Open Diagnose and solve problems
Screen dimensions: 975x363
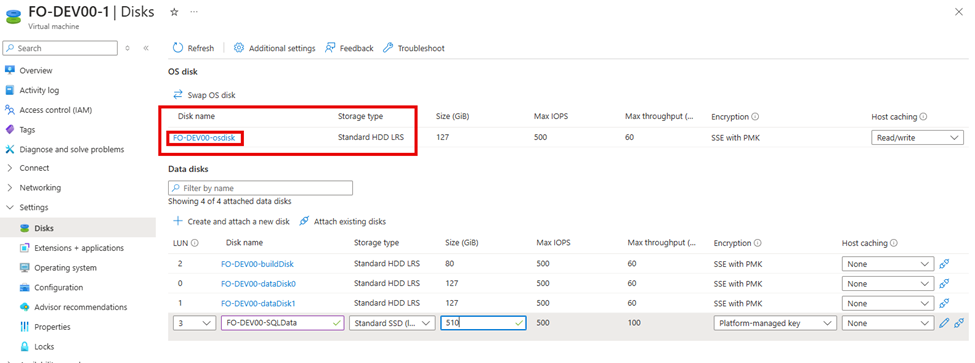pyautogui.click(x=72, y=149)
